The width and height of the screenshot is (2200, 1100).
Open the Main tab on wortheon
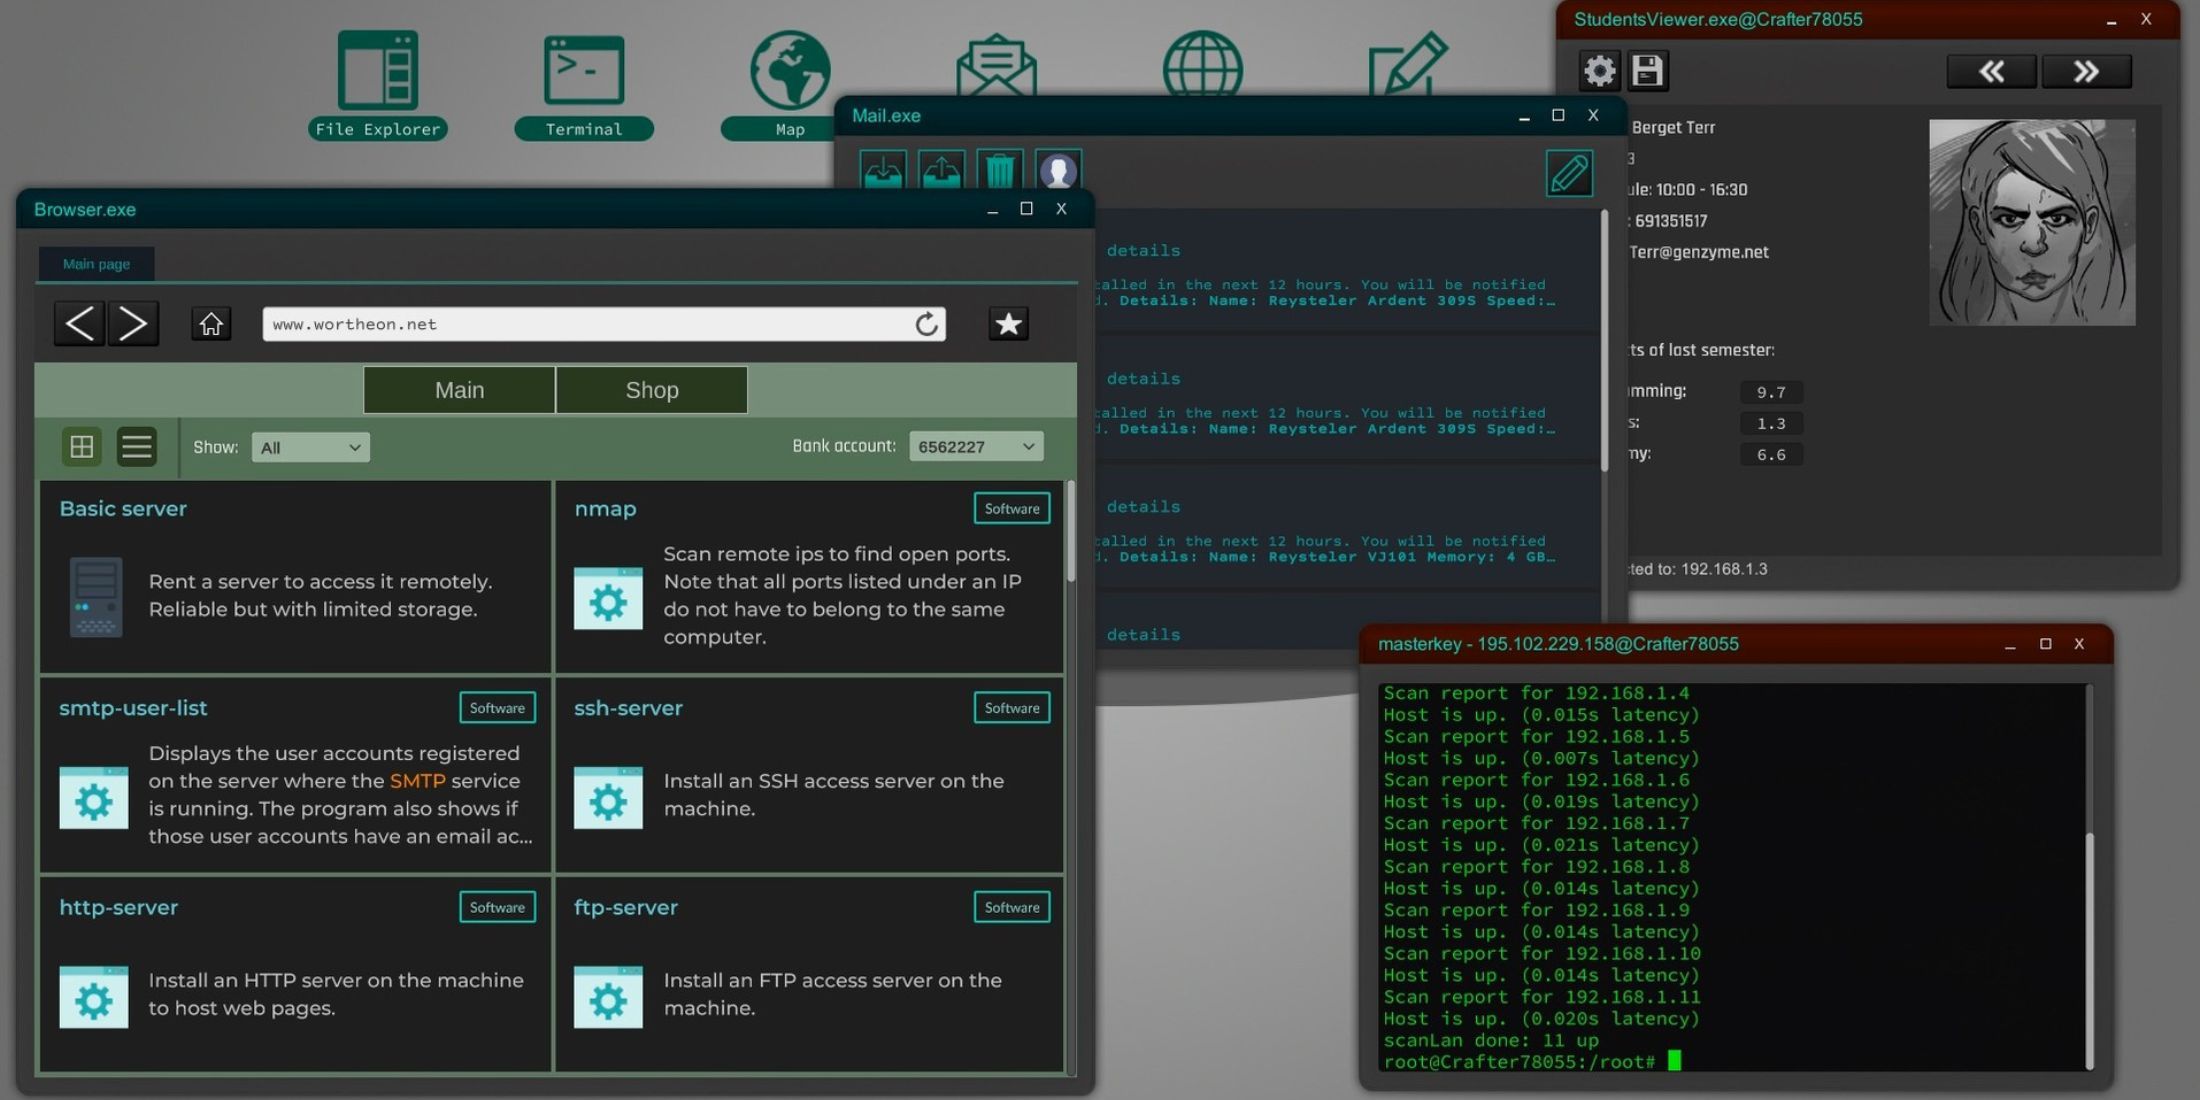tap(459, 390)
